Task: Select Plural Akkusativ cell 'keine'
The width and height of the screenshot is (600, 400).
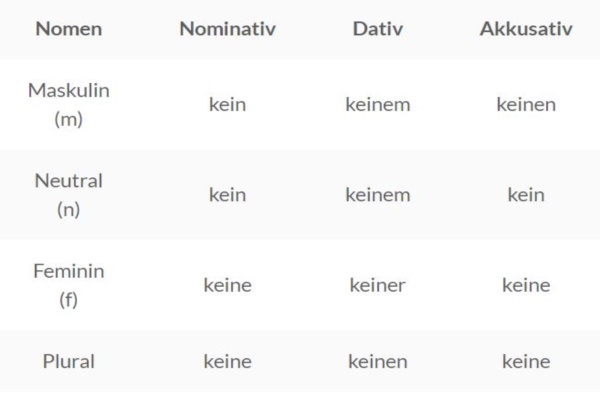Action: tap(526, 361)
